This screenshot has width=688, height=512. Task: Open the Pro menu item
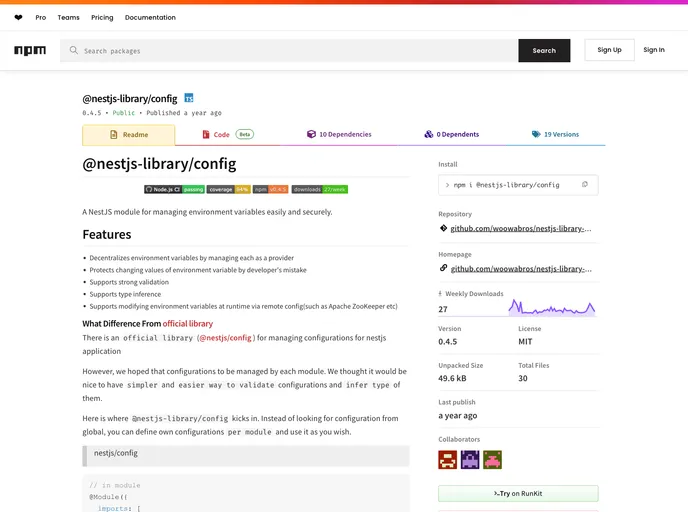(x=41, y=18)
